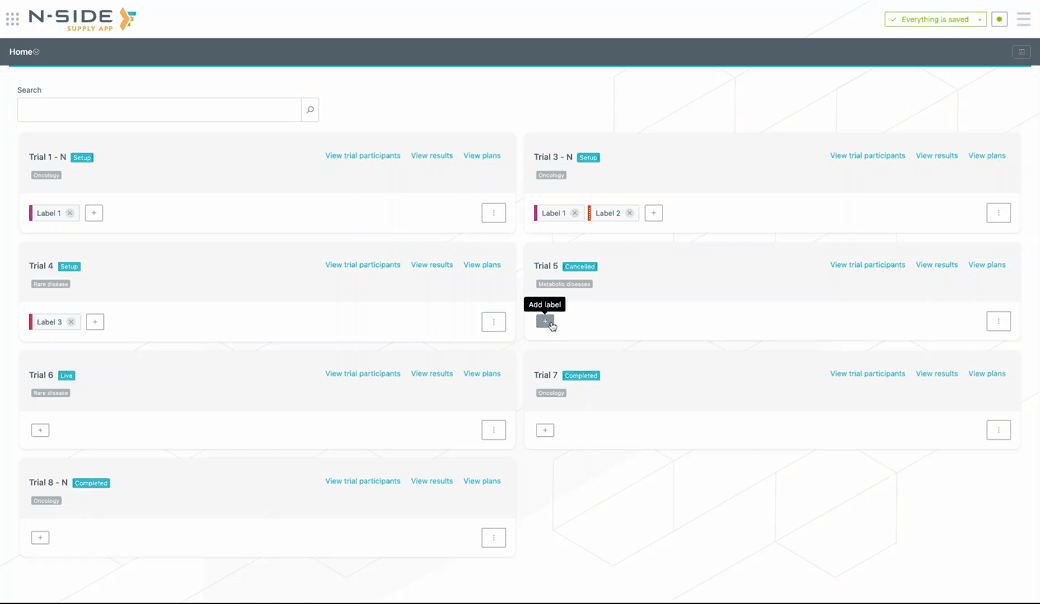Open more options for Trial 8 - N
The height and width of the screenshot is (604, 1040).
[493, 538]
